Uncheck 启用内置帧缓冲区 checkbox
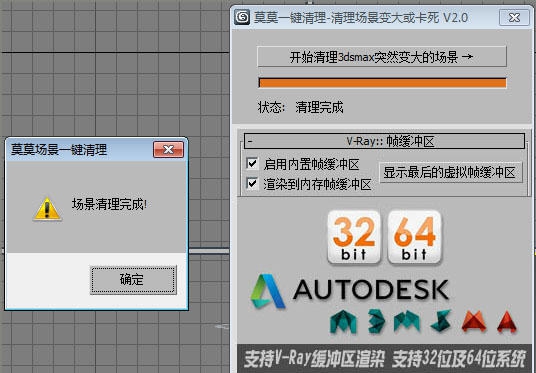The width and height of the screenshot is (536, 373). 252,163
